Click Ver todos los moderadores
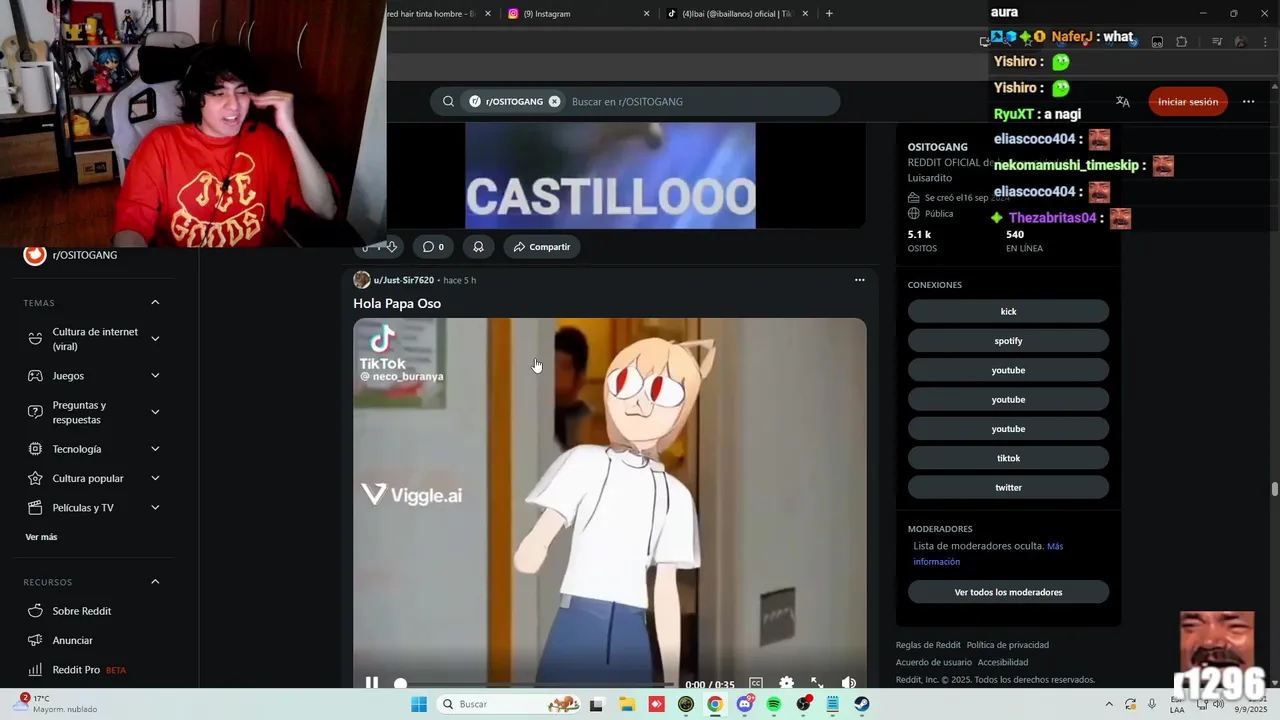The width and height of the screenshot is (1280, 720). click(x=1008, y=592)
